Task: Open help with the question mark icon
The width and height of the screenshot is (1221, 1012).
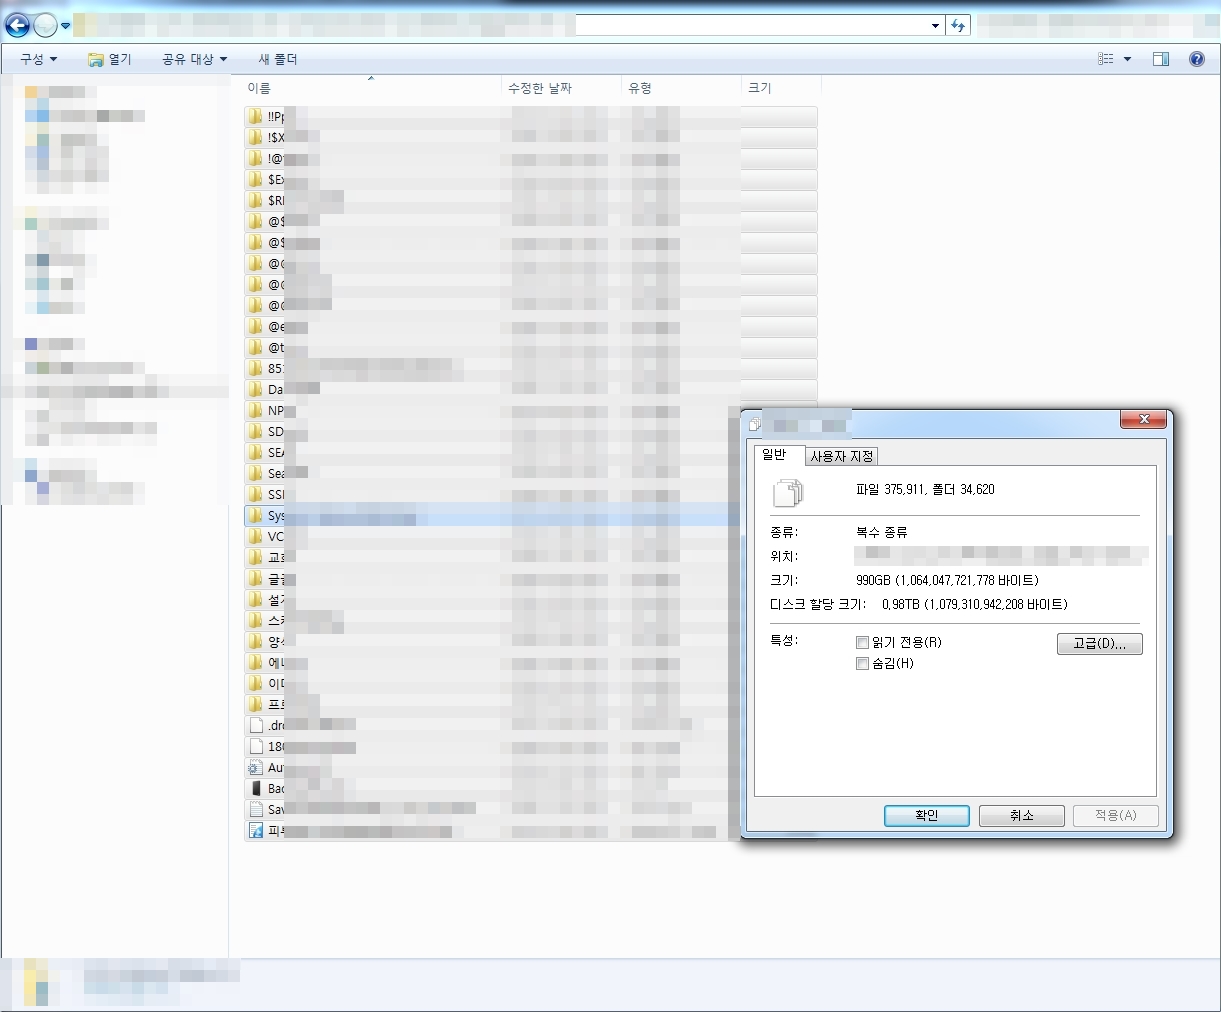Action: [x=1196, y=59]
